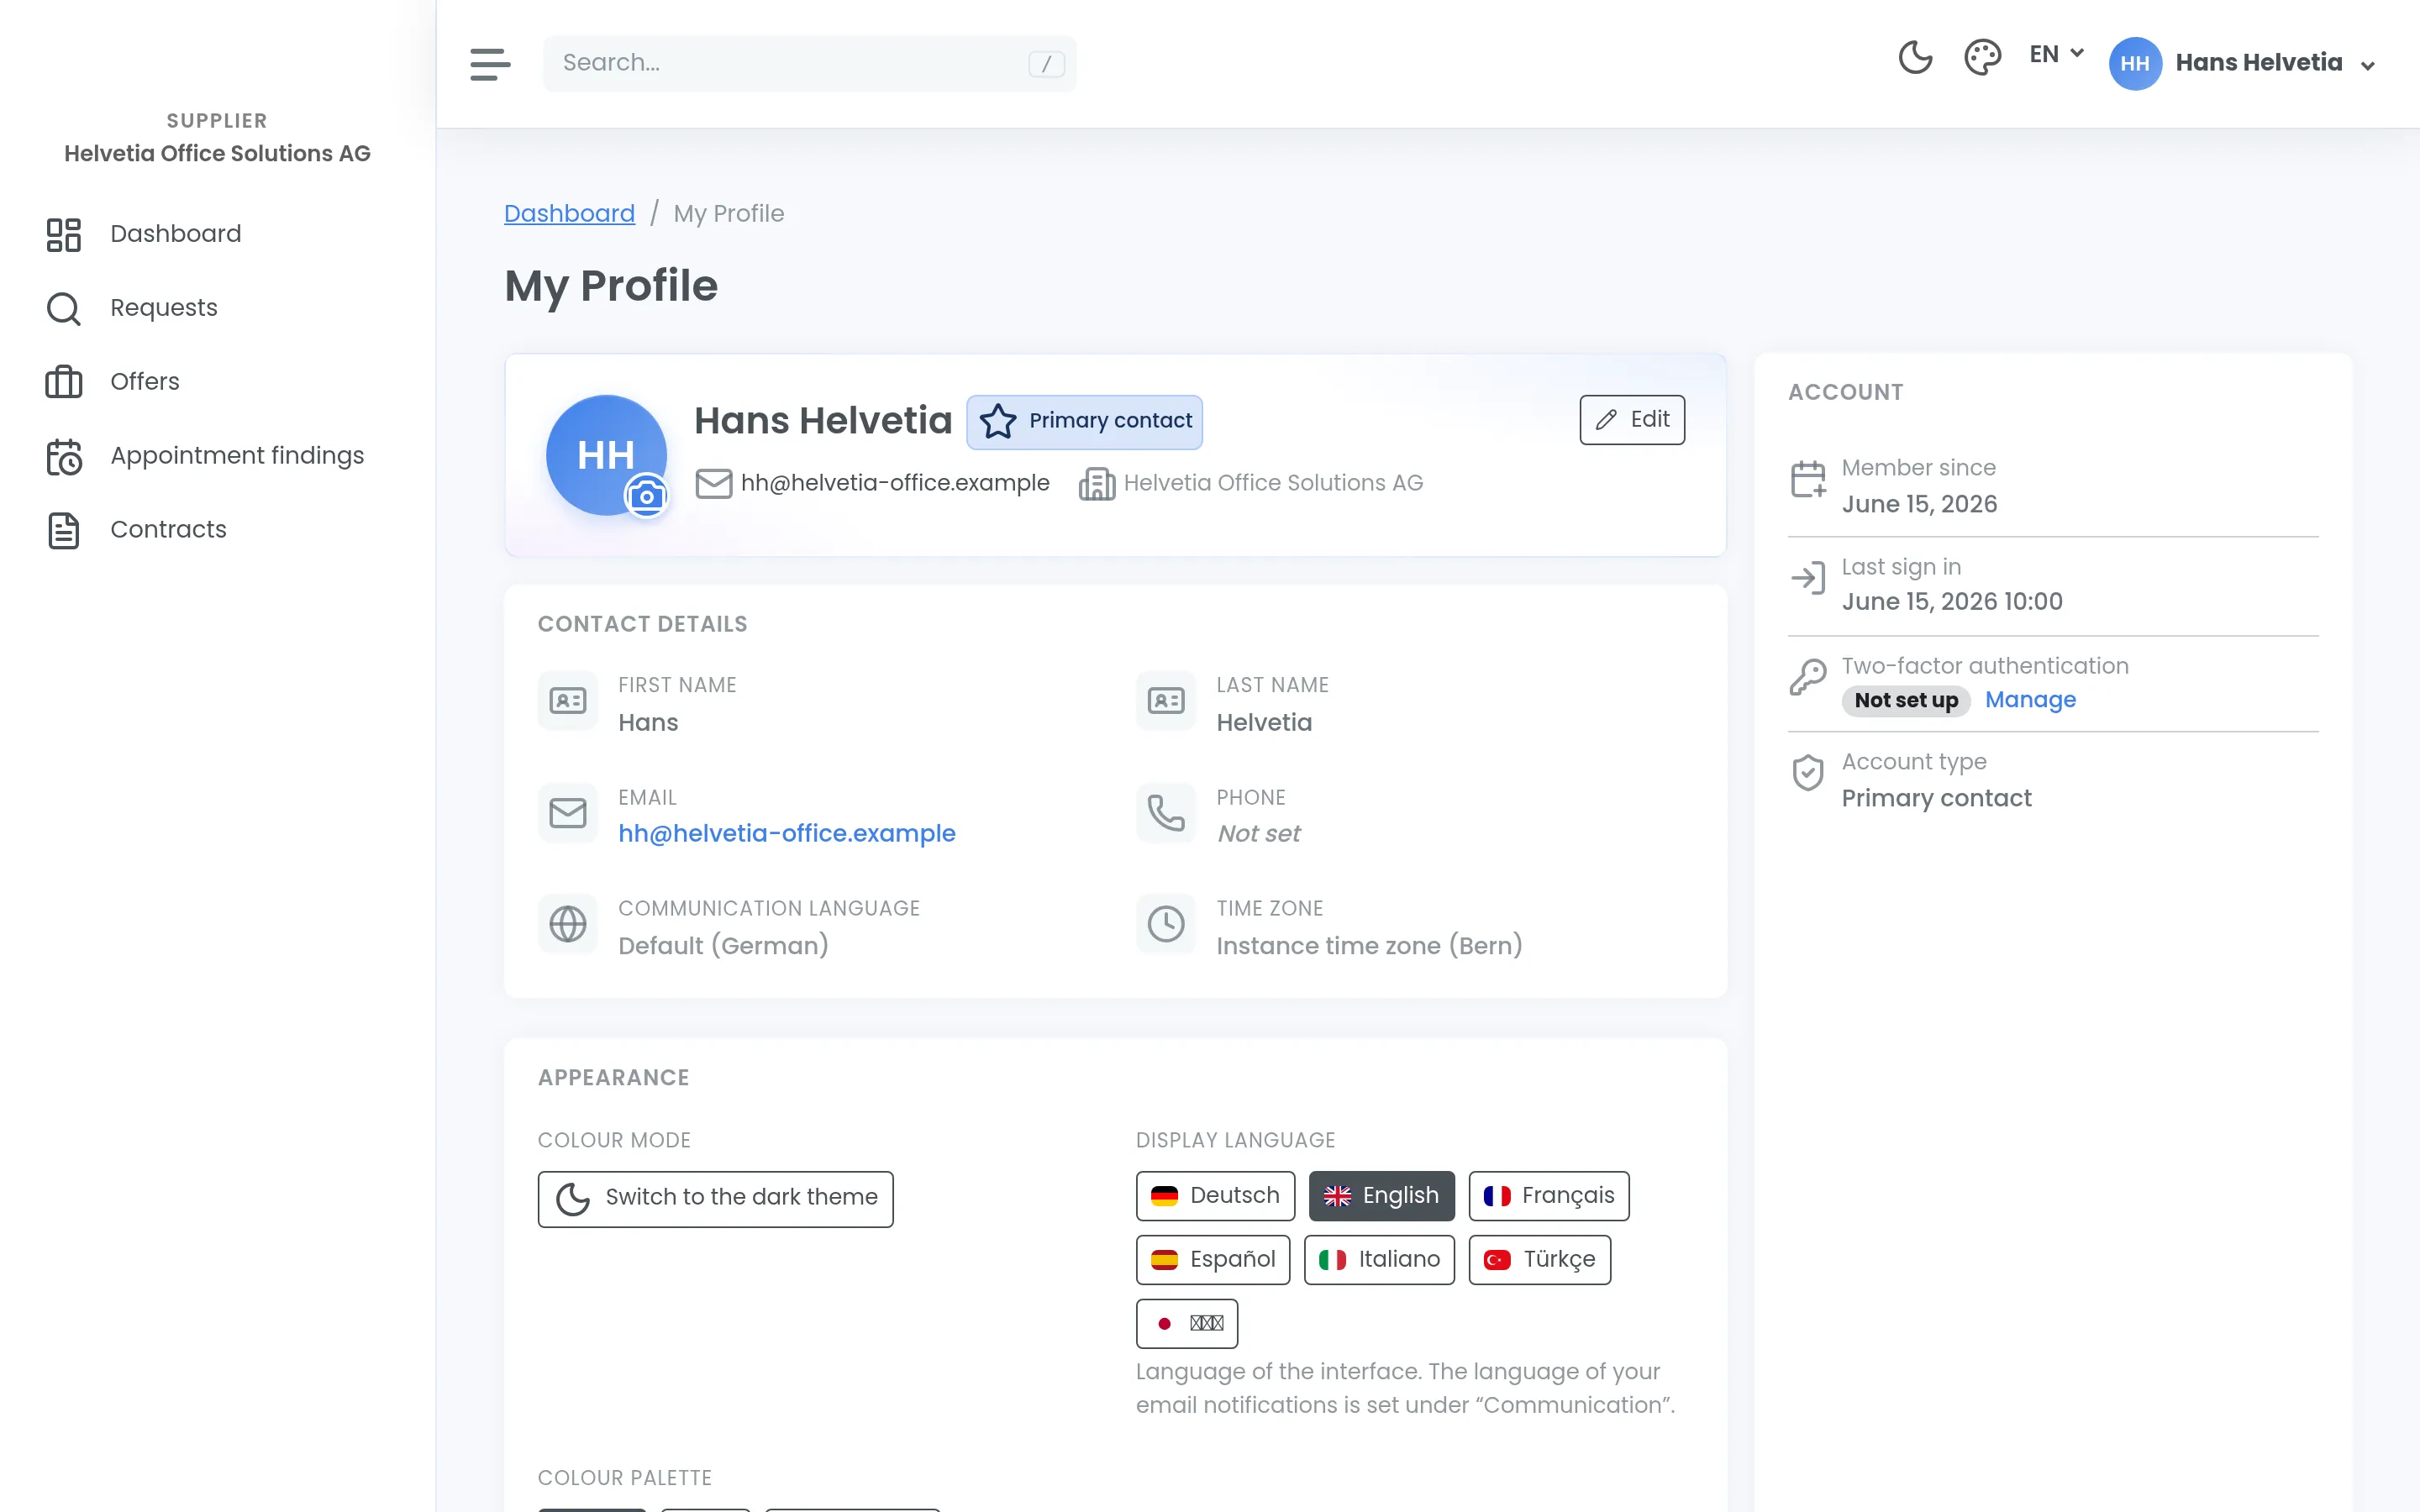Click the "Not set up" status badge
The image size is (2420, 1512).
click(x=1906, y=701)
